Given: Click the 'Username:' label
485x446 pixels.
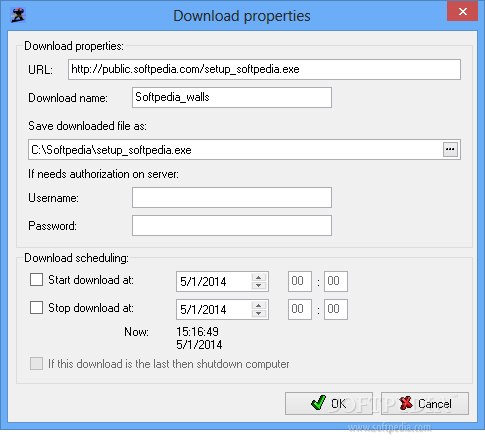Looking at the screenshot, I should pos(53,198).
